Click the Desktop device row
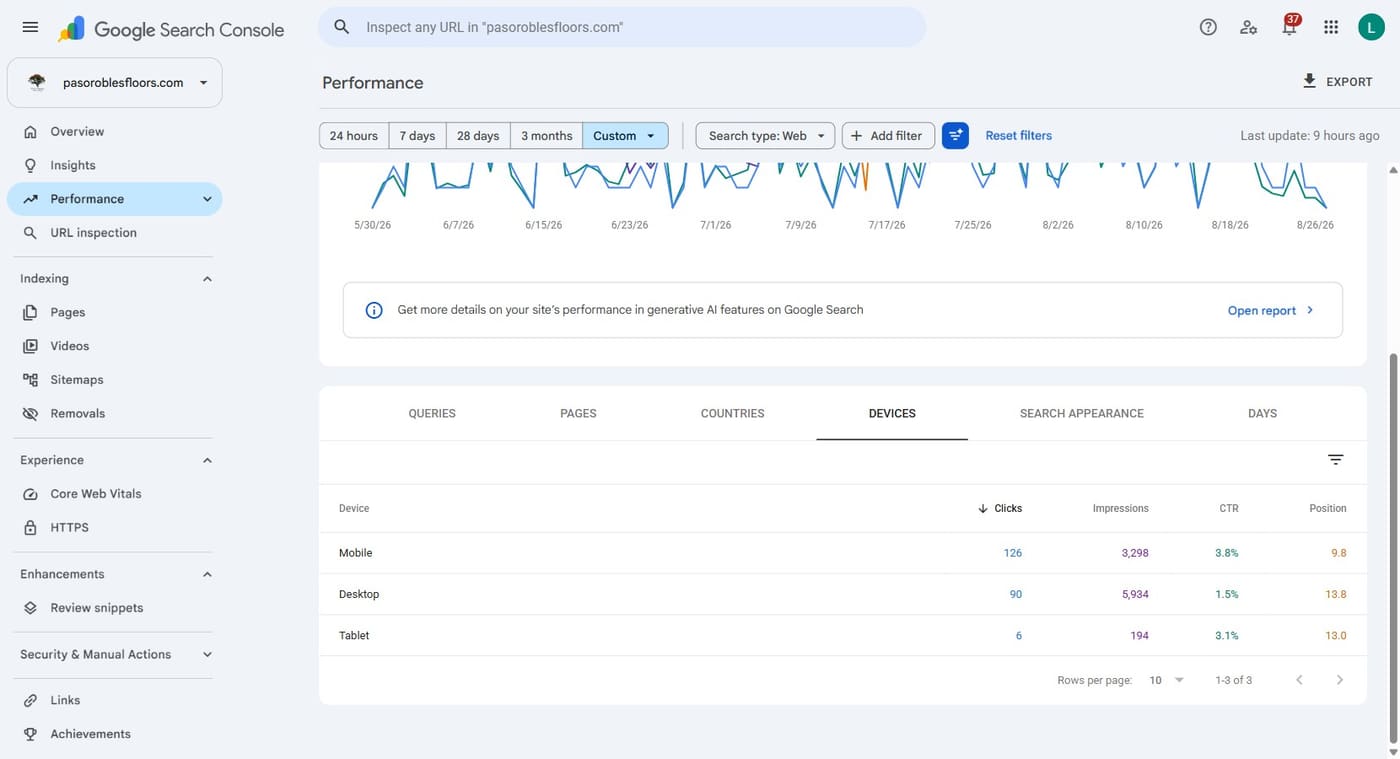The width and height of the screenshot is (1400, 759). click(x=843, y=594)
